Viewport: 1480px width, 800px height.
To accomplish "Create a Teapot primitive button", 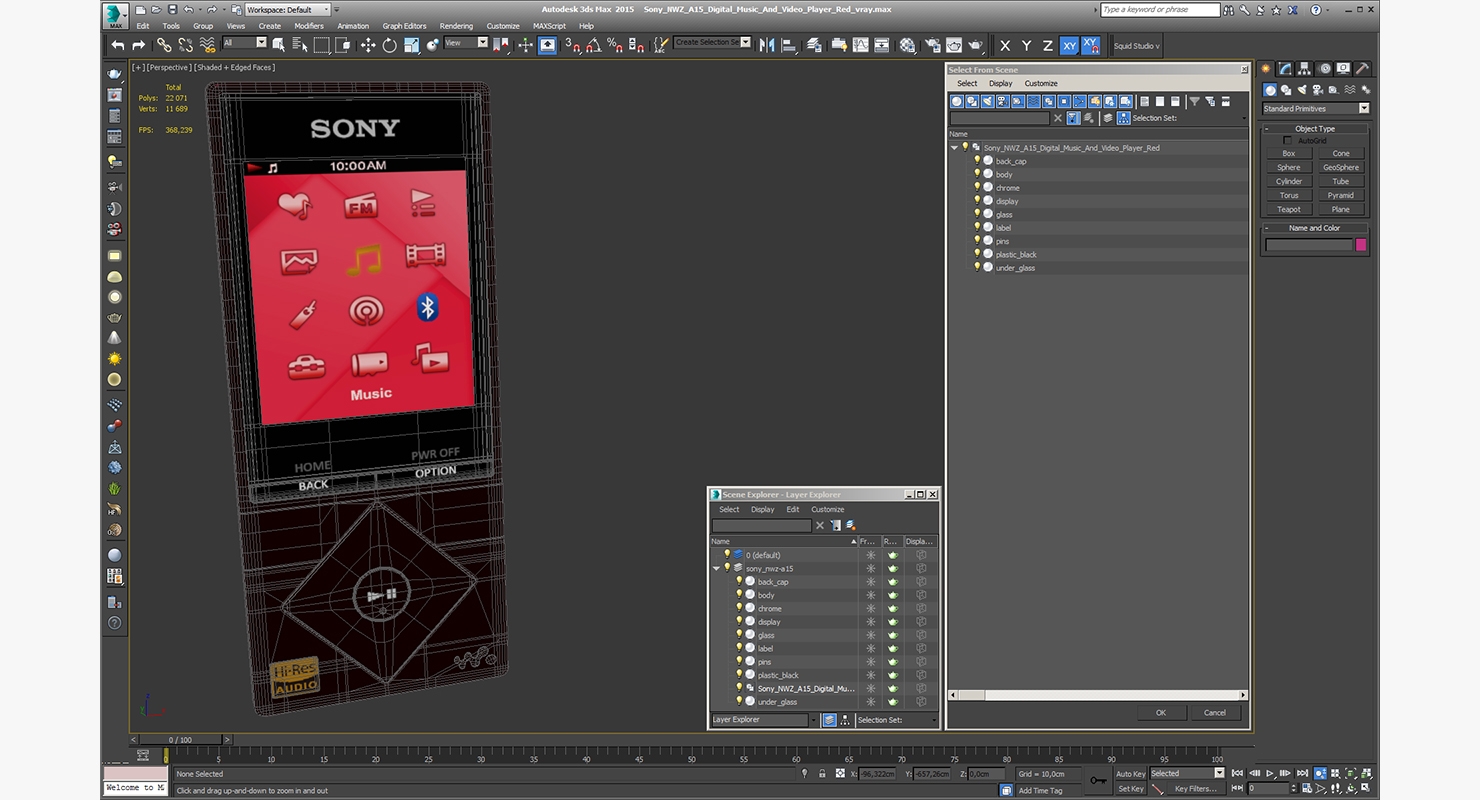I will 1289,209.
